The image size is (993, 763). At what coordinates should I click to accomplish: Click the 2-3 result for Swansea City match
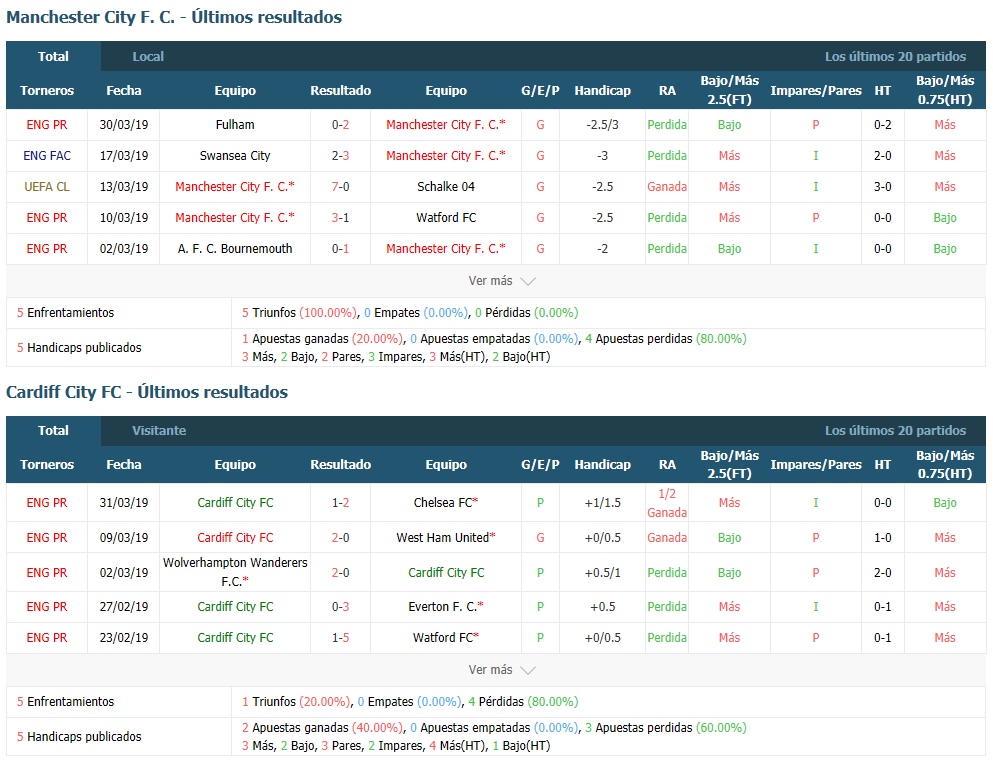coord(340,156)
